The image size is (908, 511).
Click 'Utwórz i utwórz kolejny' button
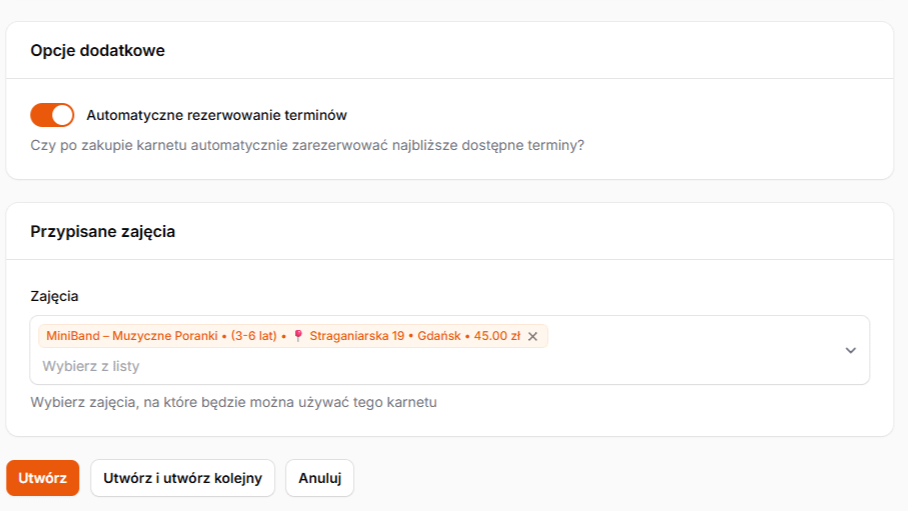click(x=182, y=478)
